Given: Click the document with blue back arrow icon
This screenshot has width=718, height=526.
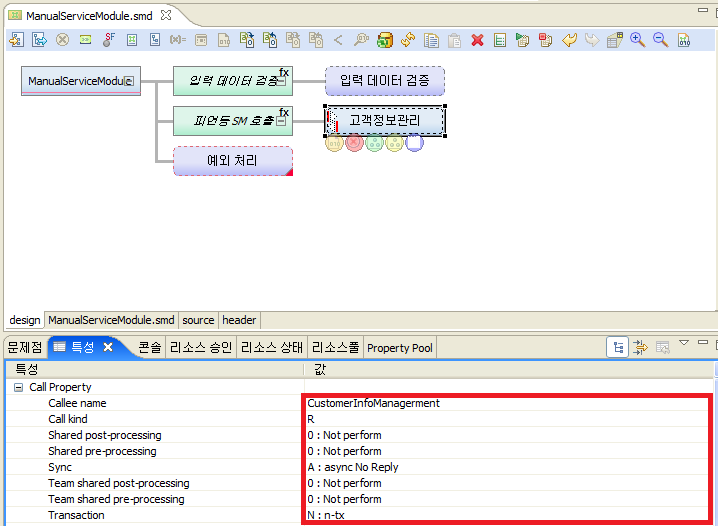Looking at the screenshot, I should [x=270, y=40].
